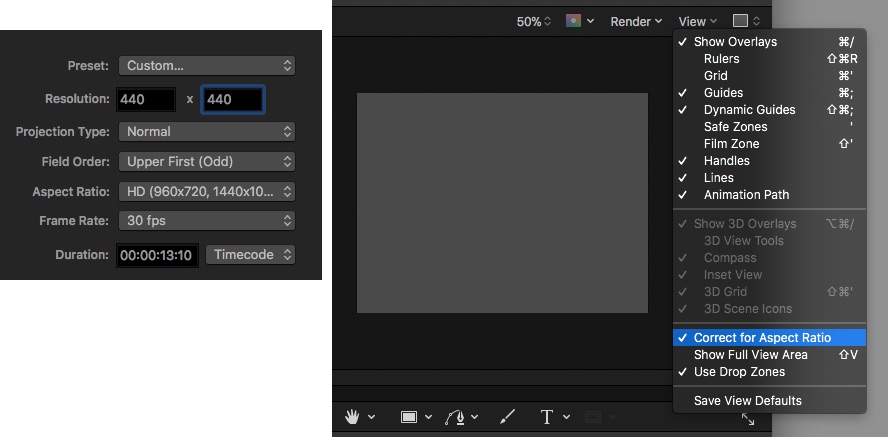Choose Show Full View Area
This screenshot has width=888, height=437.
coord(750,355)
